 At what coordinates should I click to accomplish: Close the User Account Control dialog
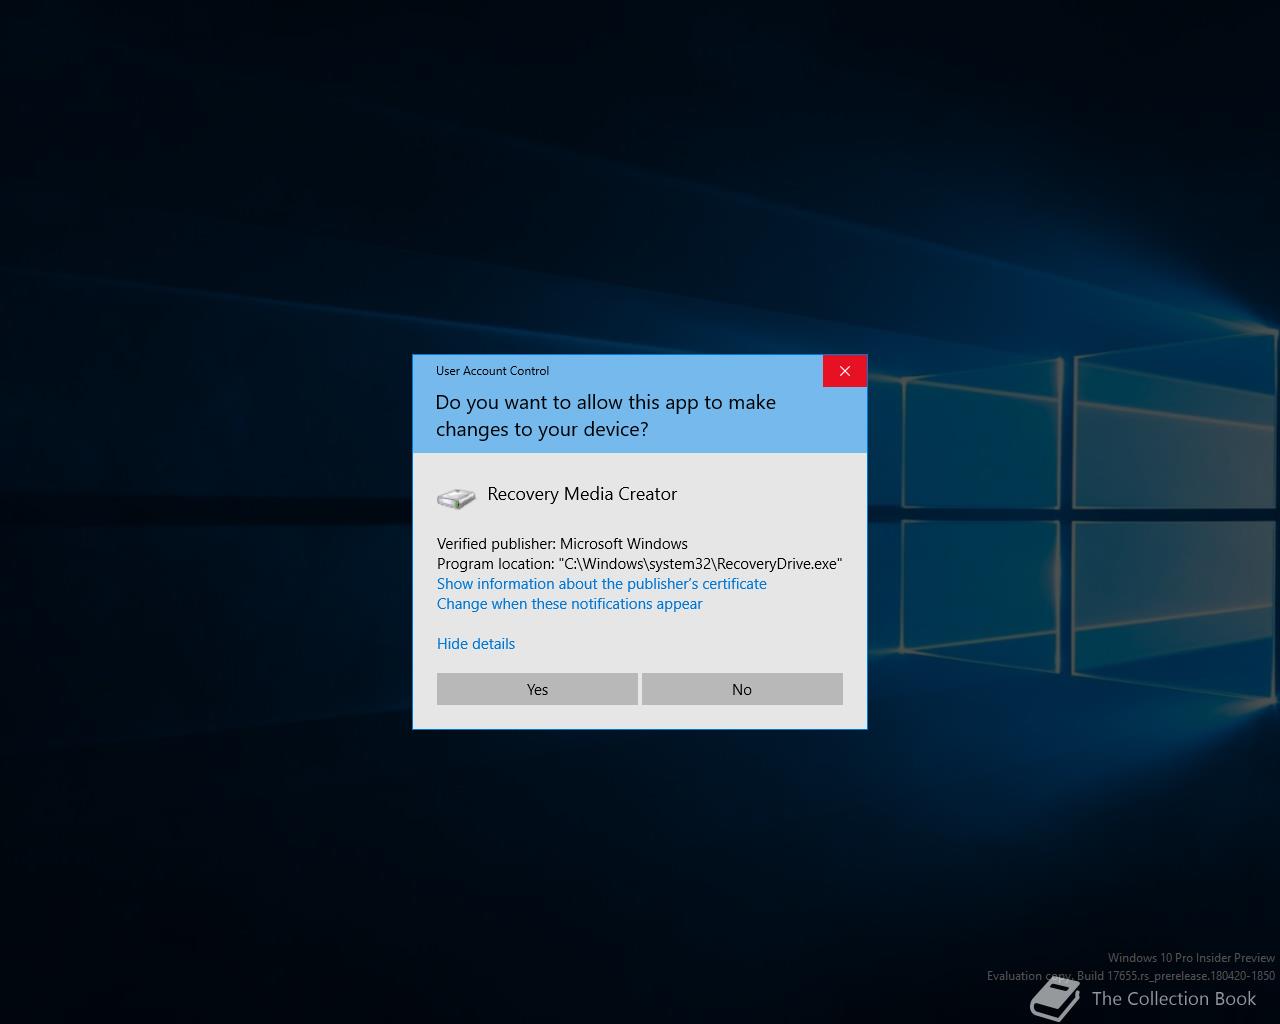[845, 371]
